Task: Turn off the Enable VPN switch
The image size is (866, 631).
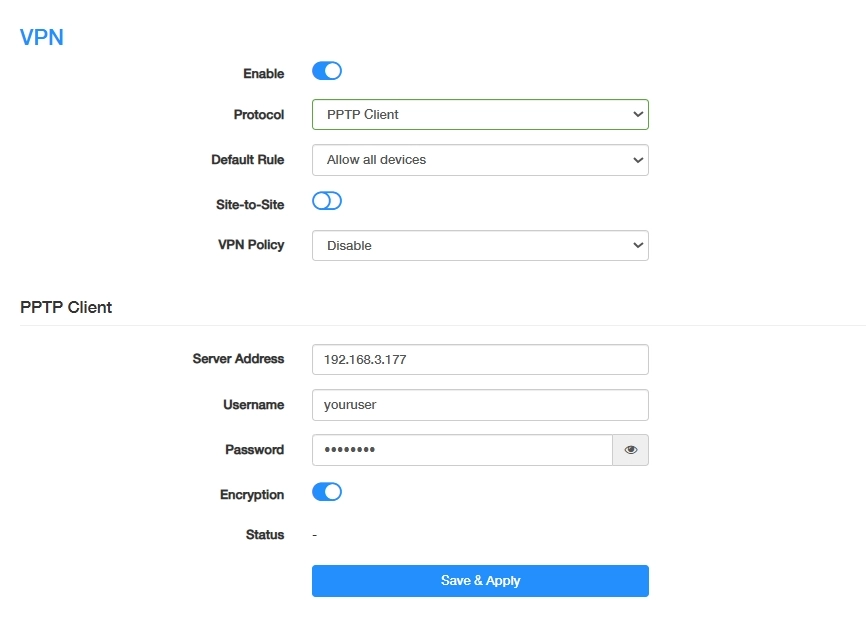Action: (327, 71)
